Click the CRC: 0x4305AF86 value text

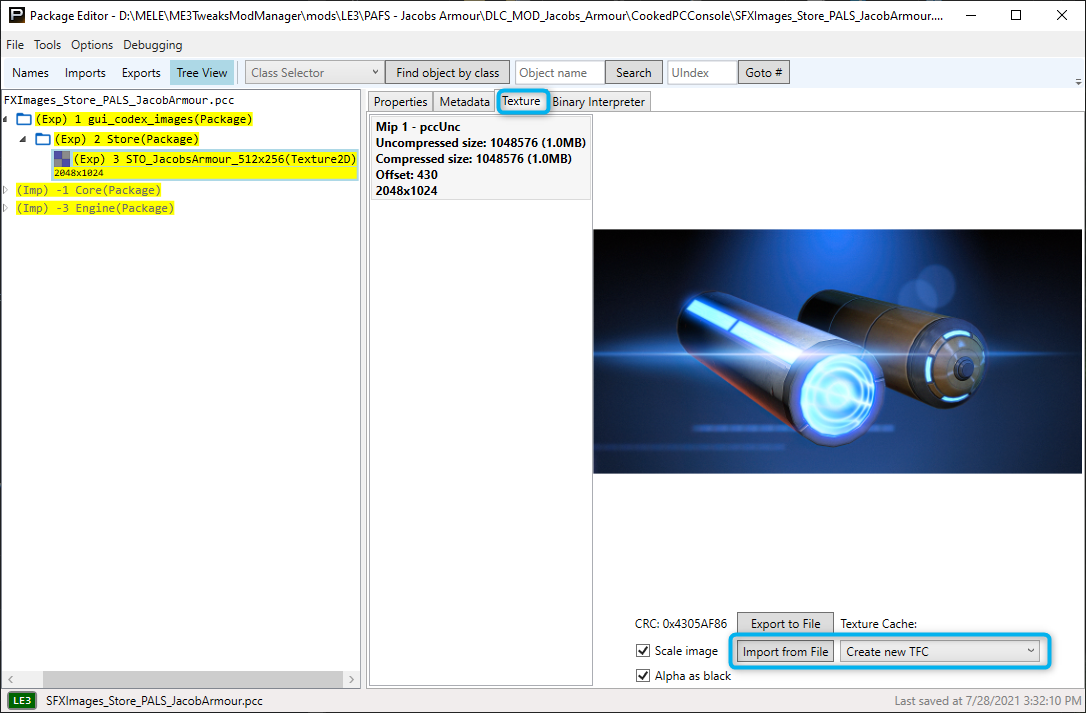(x=681, y=624)
